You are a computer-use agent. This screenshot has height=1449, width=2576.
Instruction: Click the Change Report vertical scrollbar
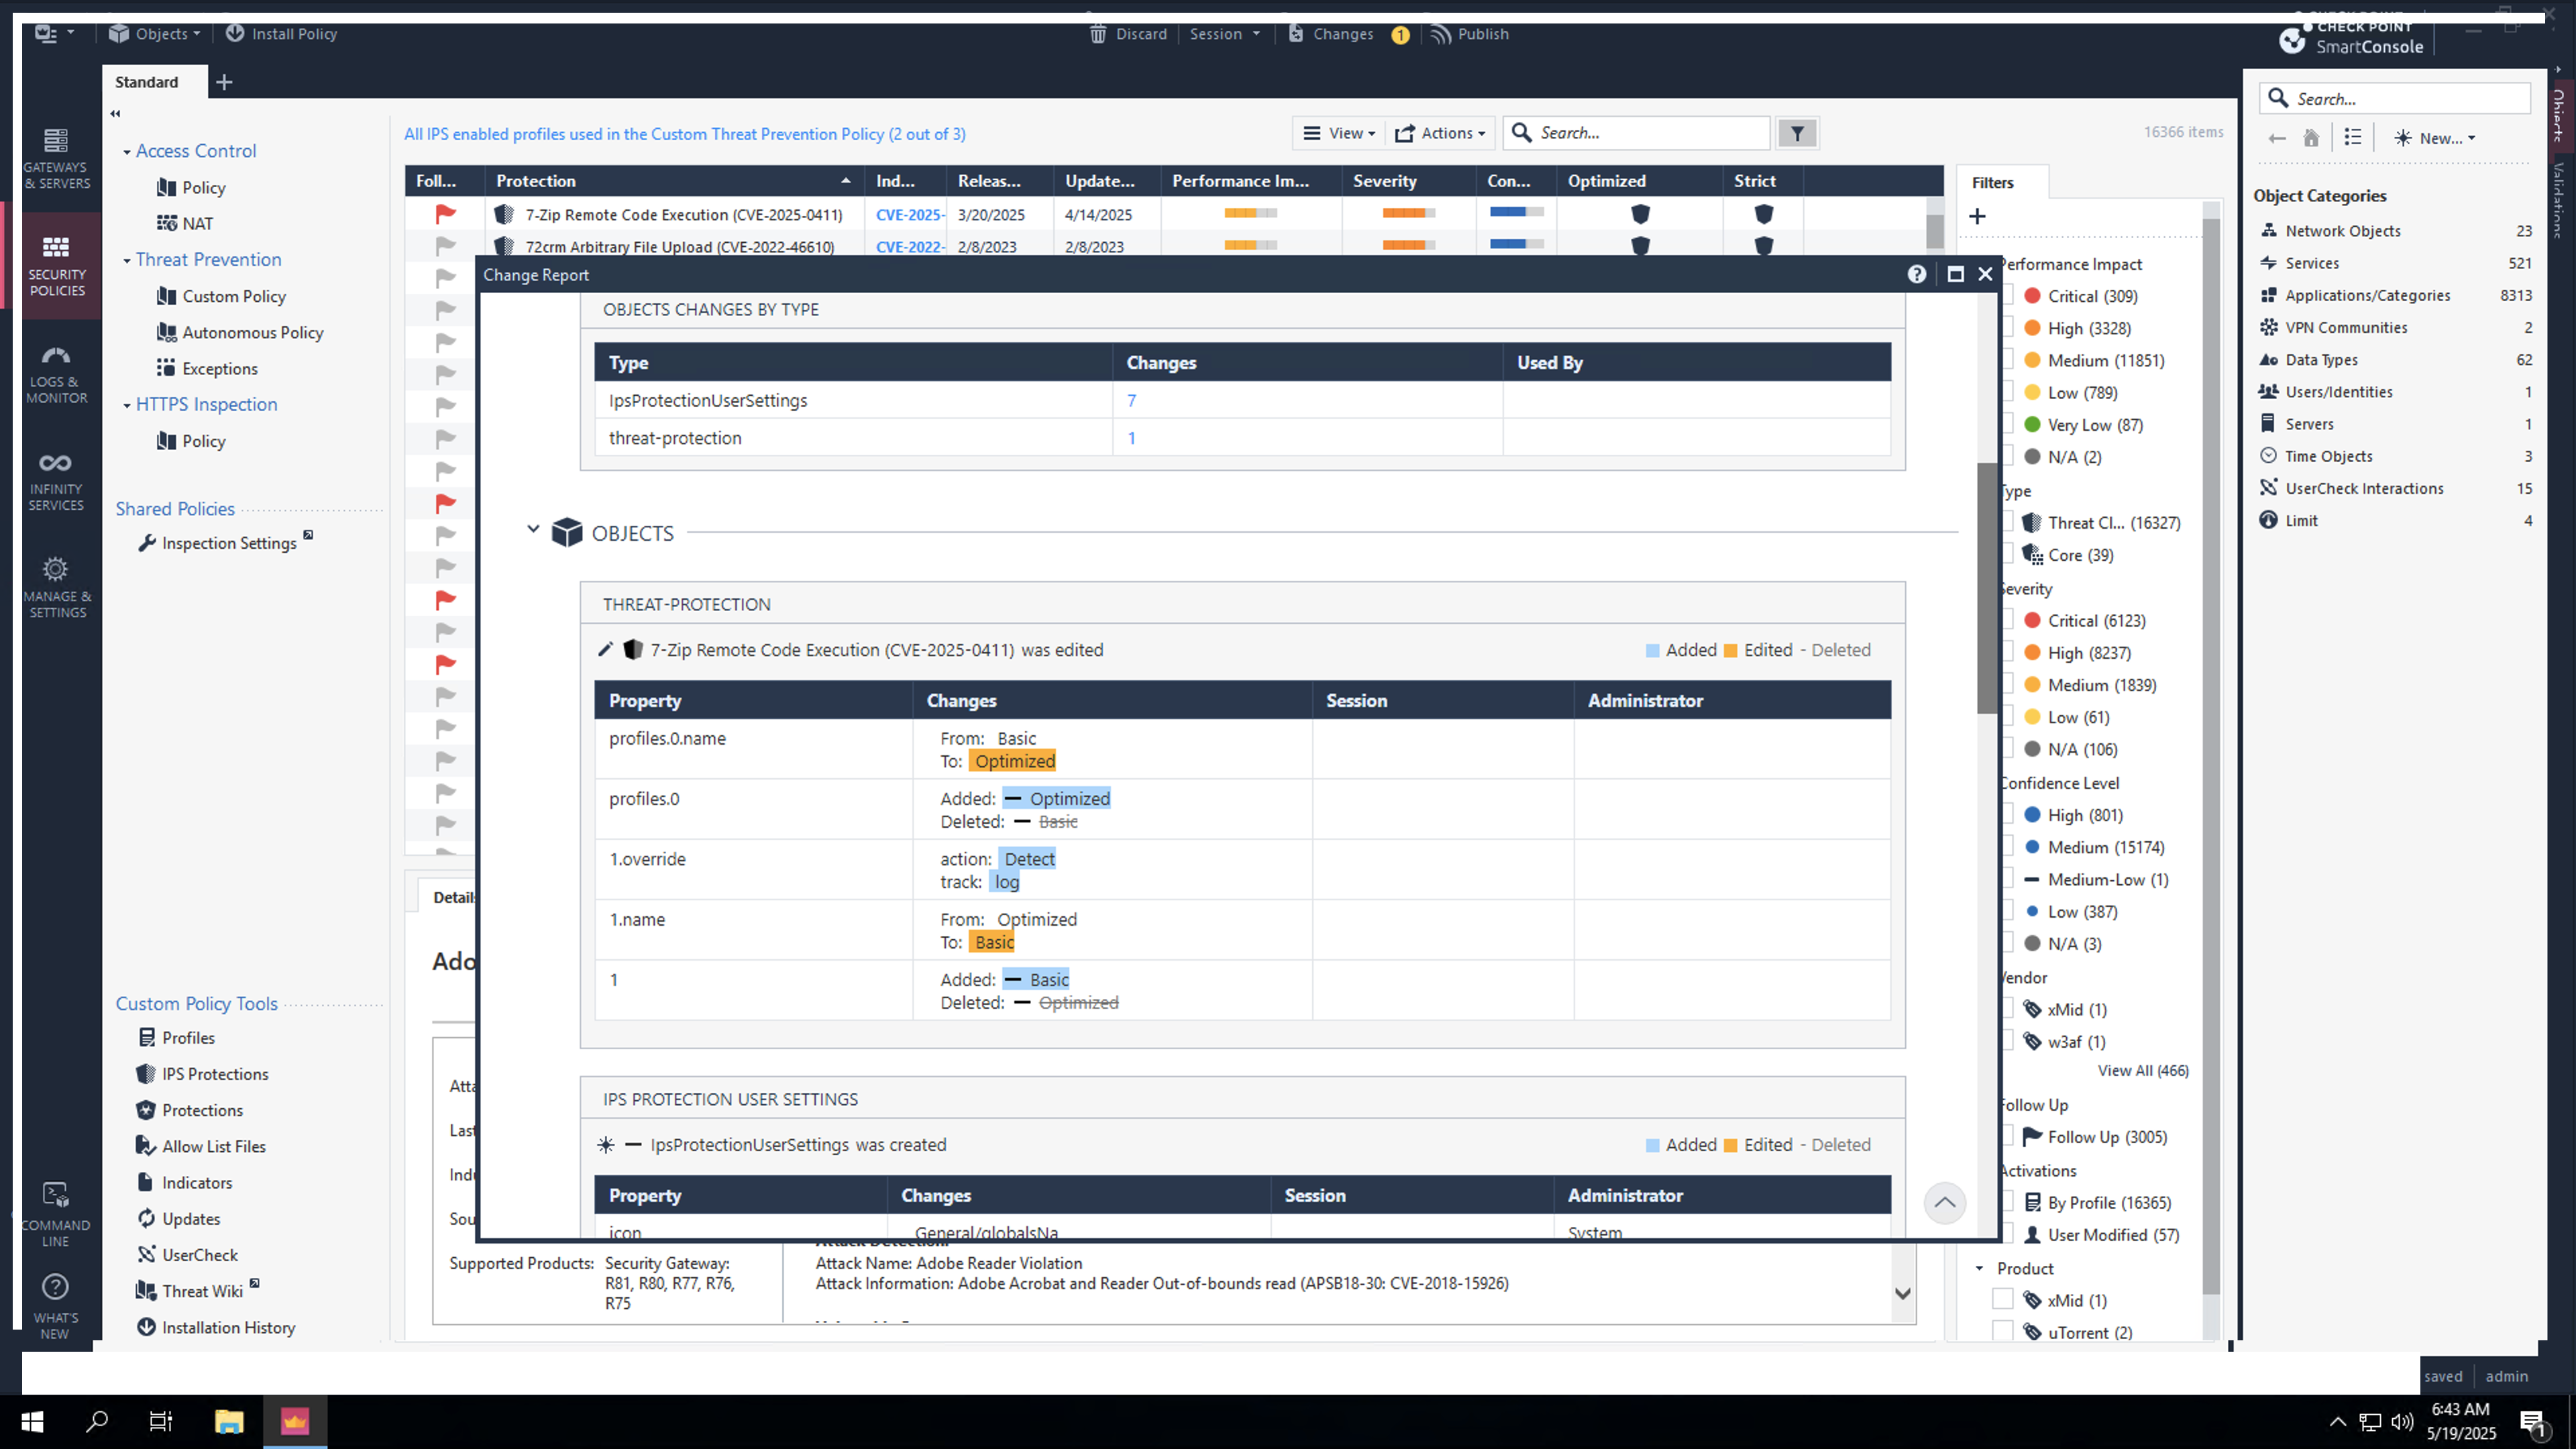point(1986,588)
